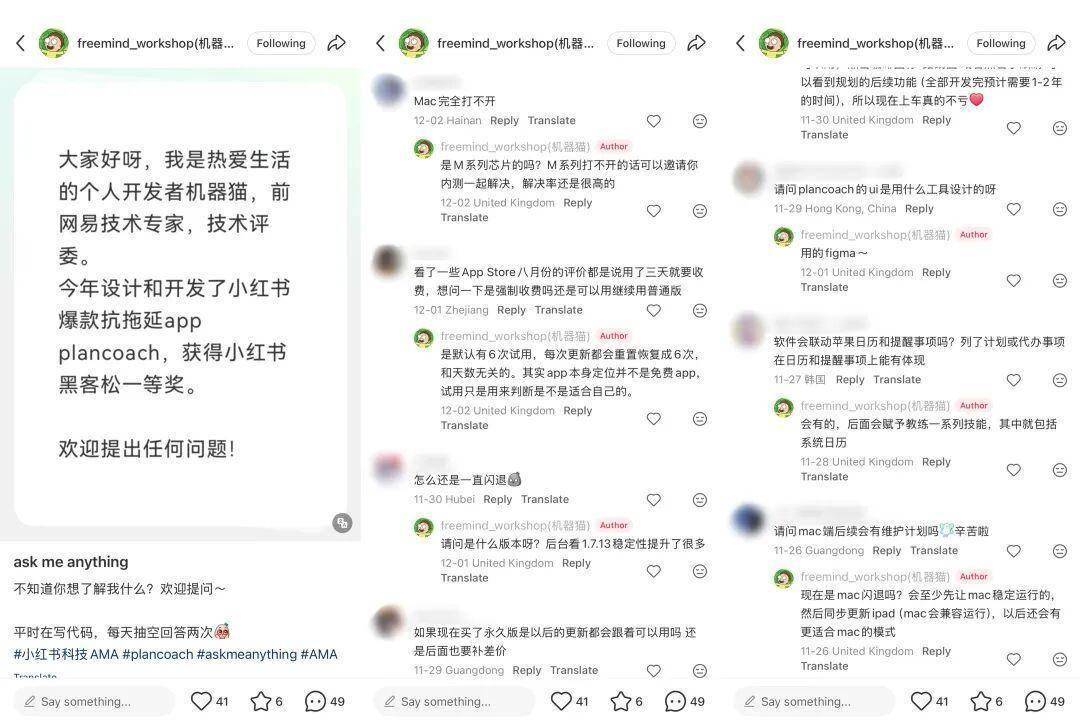This screenshot has width=1080, height=720.
Task: Click share arrow icon in the middle panel
Action: point(696,43)
